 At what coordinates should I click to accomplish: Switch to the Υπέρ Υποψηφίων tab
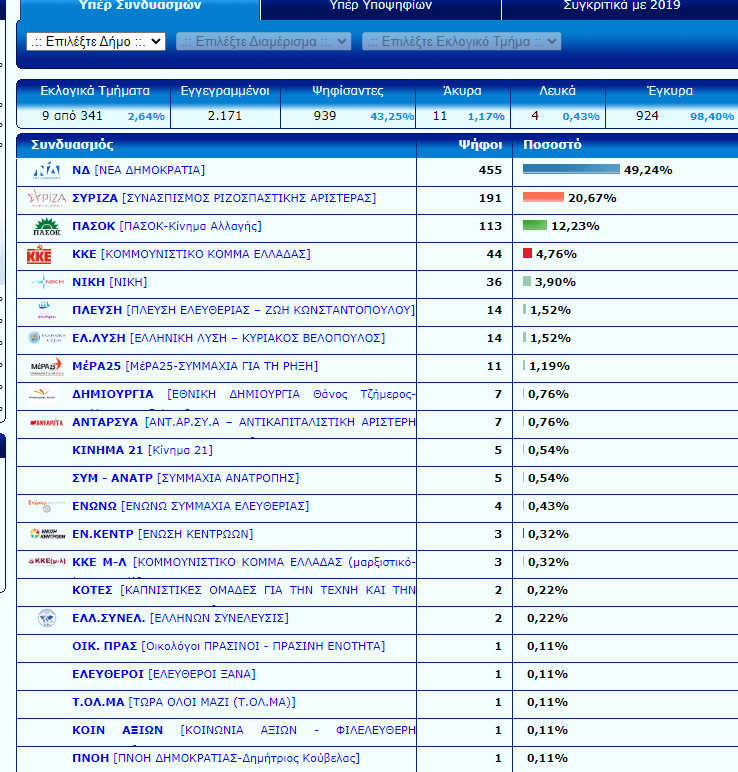tap(380, 6)
